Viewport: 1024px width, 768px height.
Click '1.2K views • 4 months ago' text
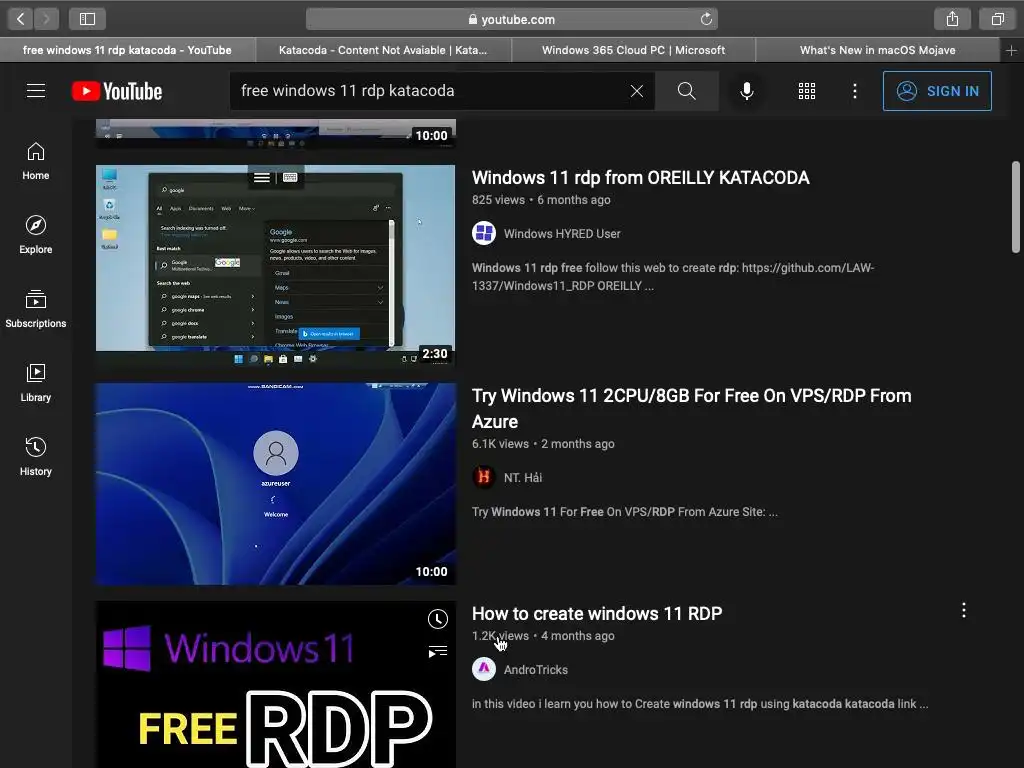point(543,636)
